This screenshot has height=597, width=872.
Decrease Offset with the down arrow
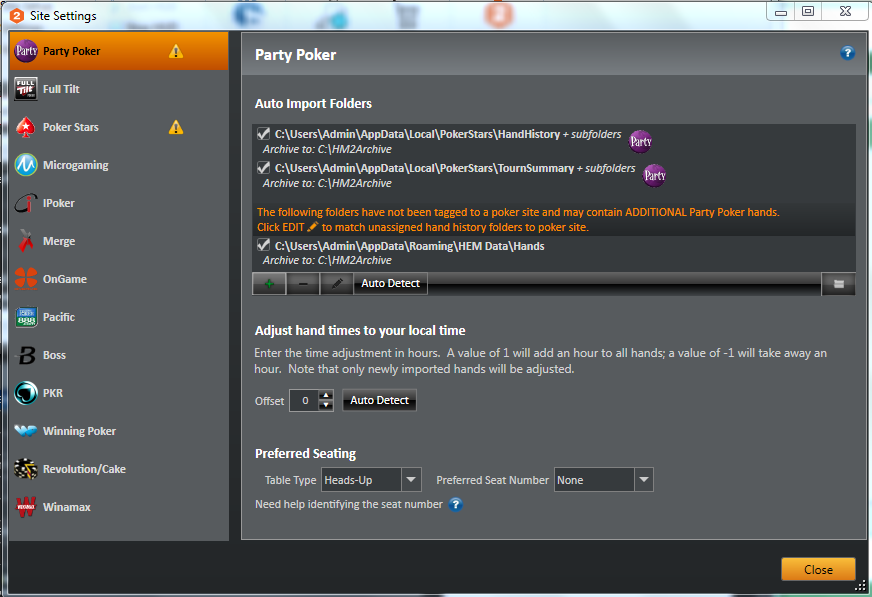click(326, 406)
